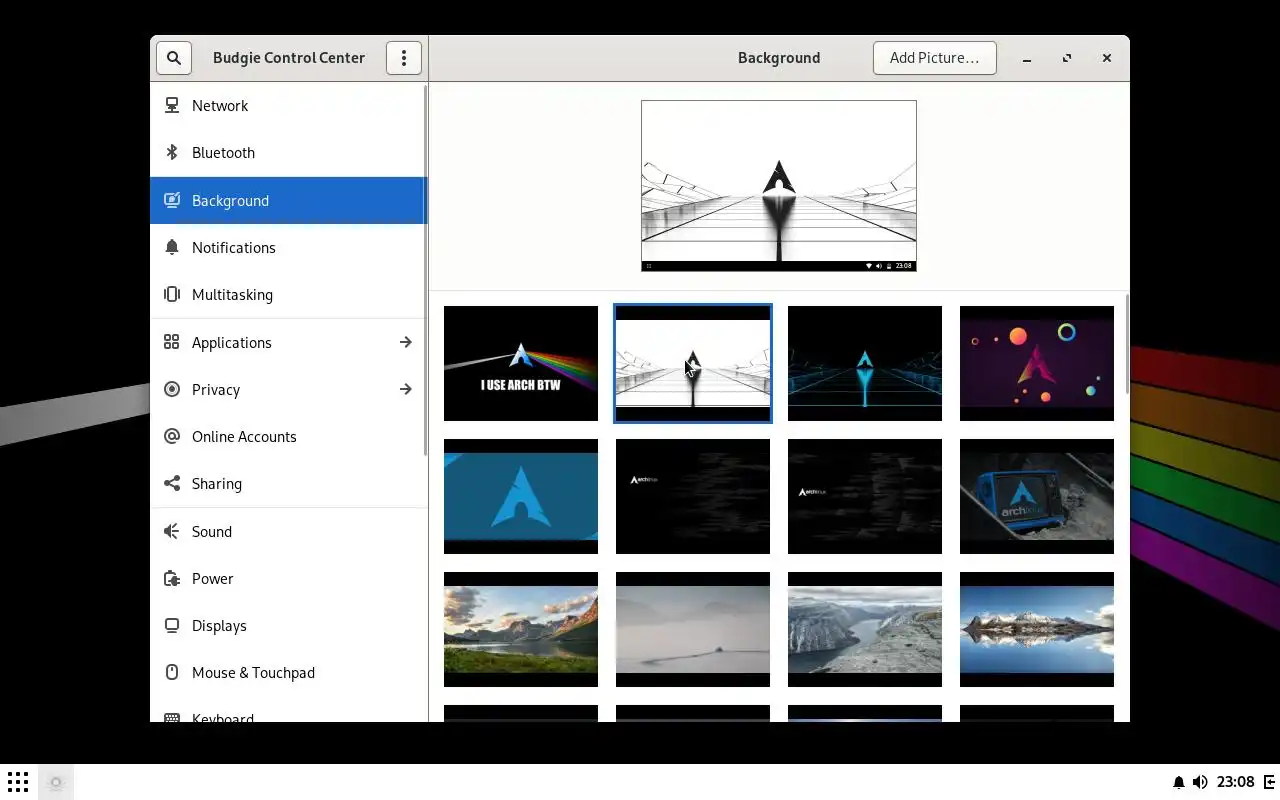Viewport: 1280px width, 800px height.
Task: Open the three-dot menu beside Budgie Control Center
Action: [404, 58]
